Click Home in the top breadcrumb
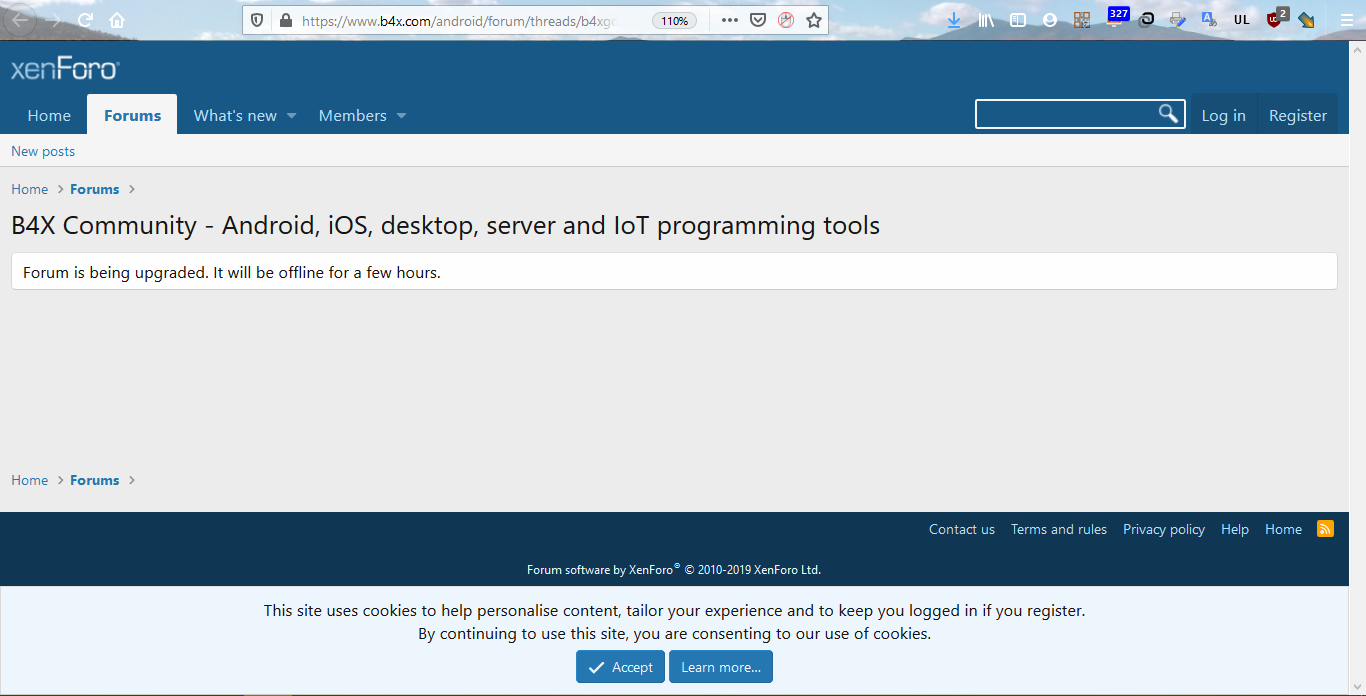1366x696 pixels. (30, 189)
